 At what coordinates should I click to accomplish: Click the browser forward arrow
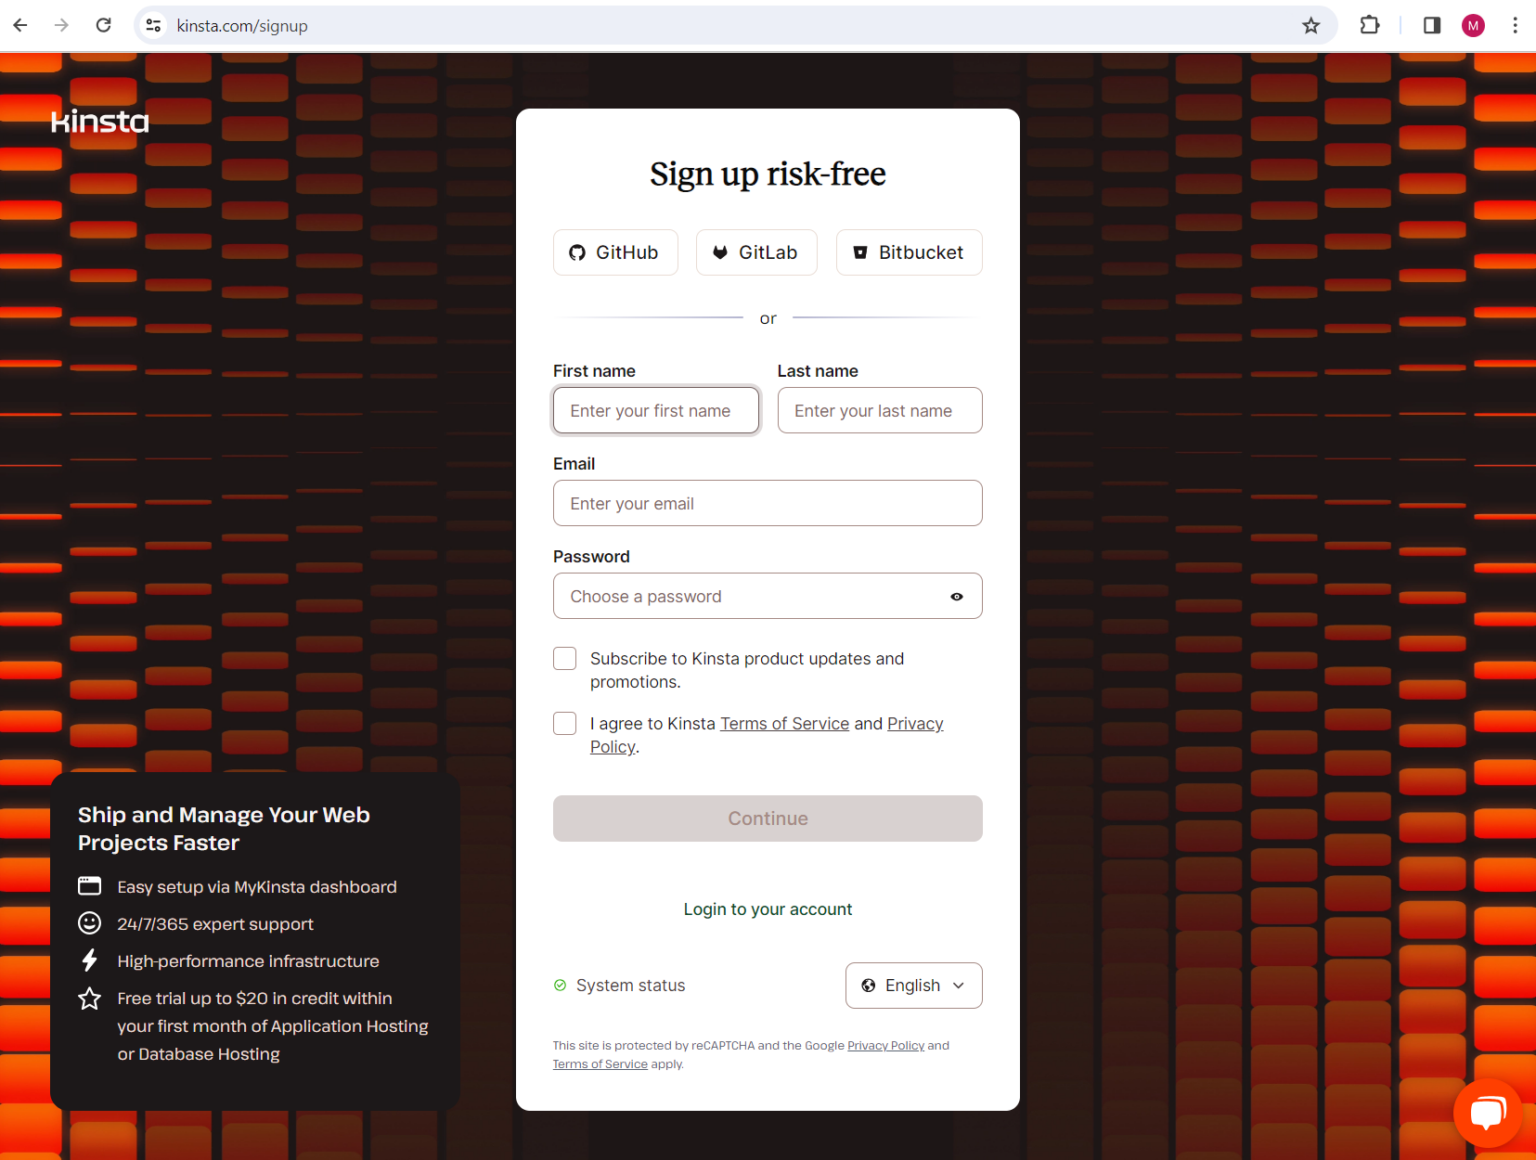(x=62, y=25)
